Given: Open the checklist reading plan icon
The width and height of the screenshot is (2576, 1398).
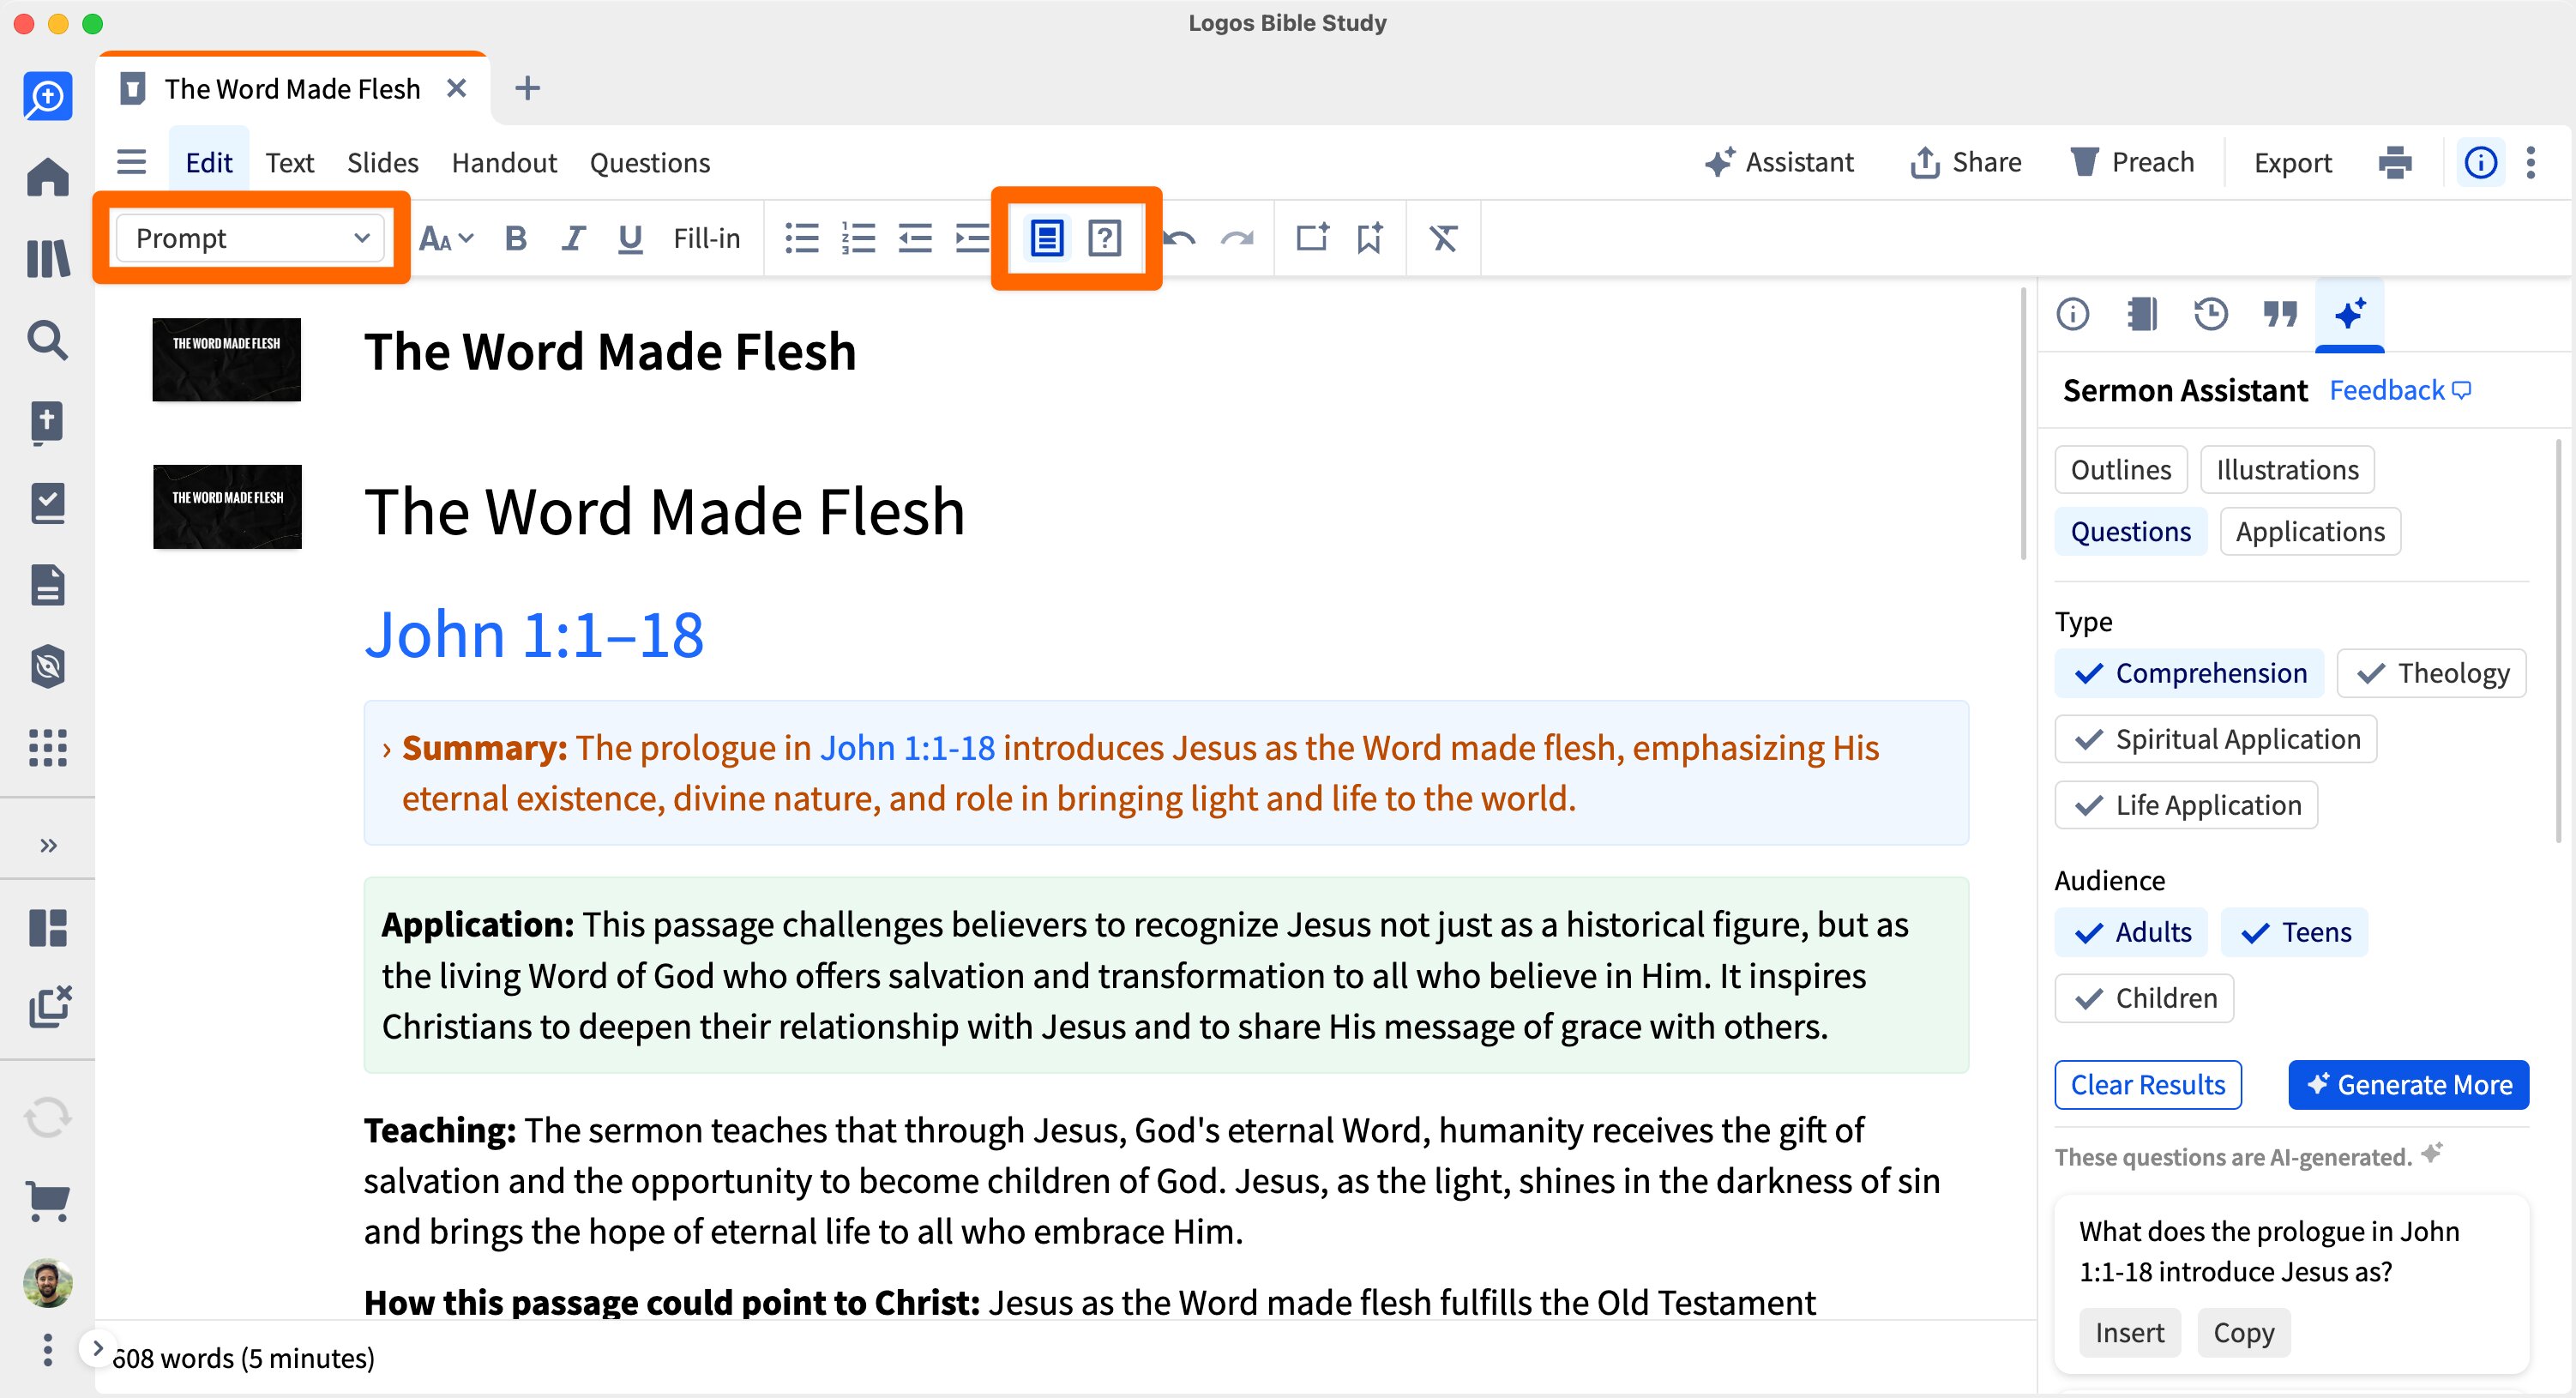Looking at the screenshot, I should [x=47, y=503].
